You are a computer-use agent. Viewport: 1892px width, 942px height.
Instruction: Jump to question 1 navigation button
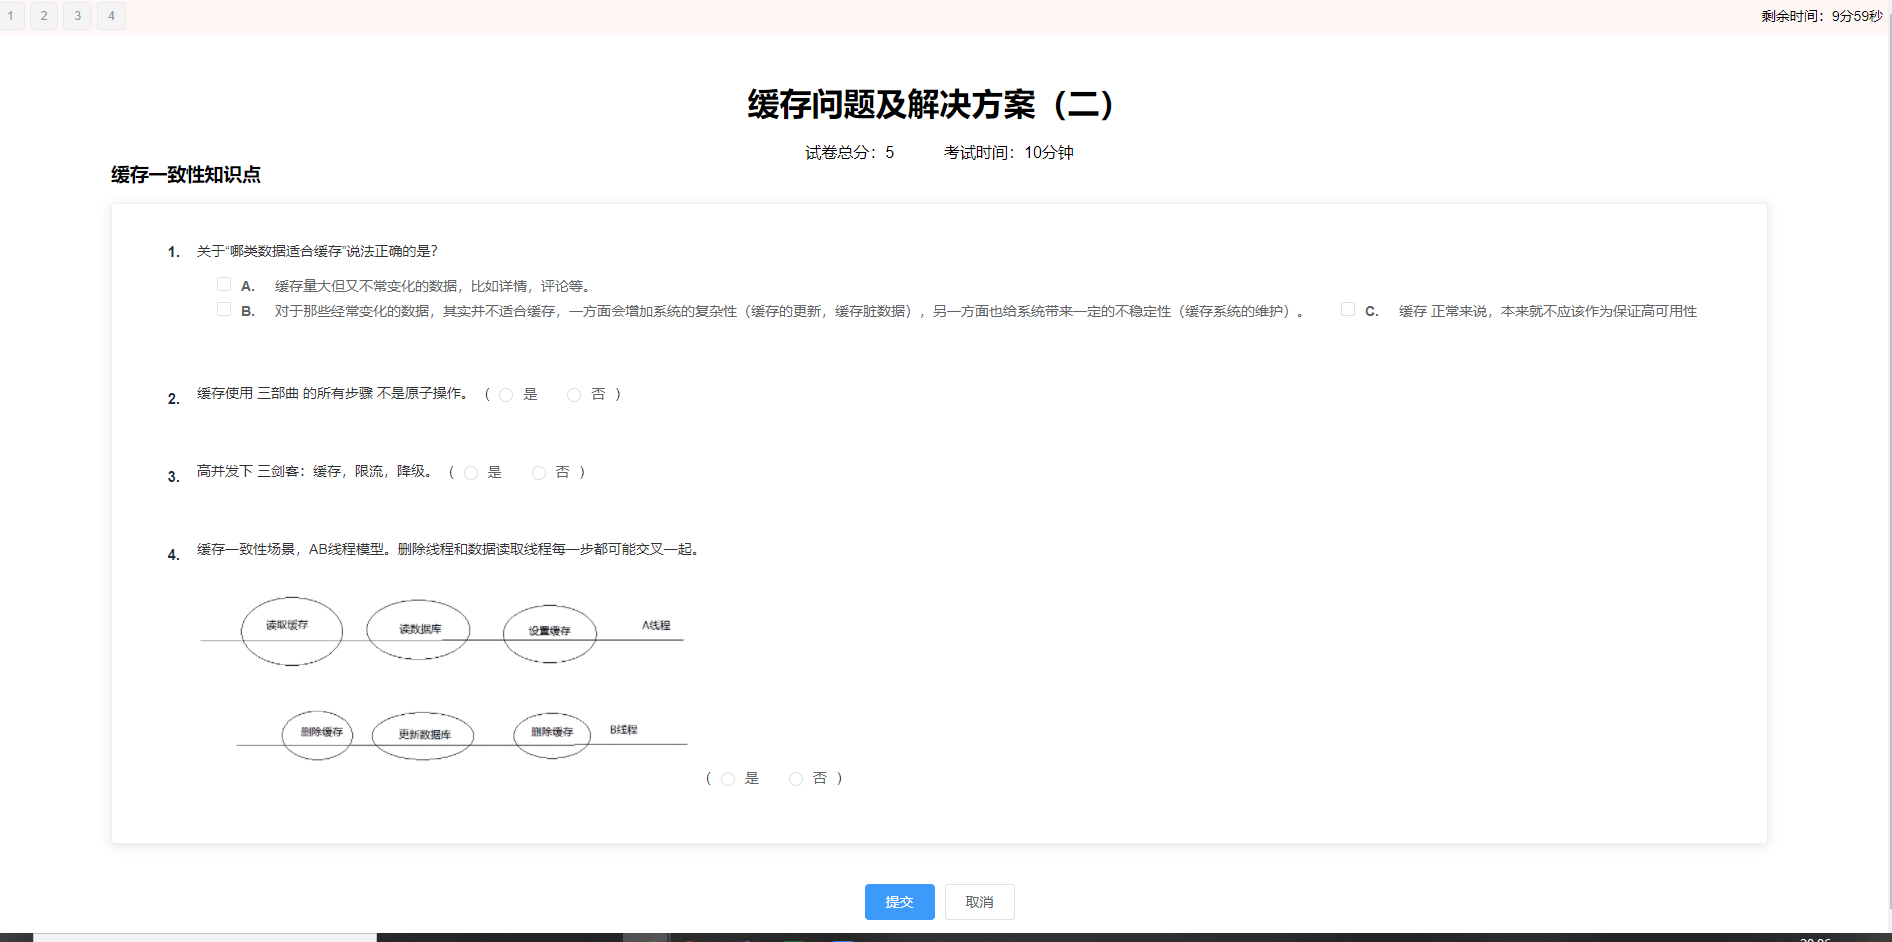11,16
